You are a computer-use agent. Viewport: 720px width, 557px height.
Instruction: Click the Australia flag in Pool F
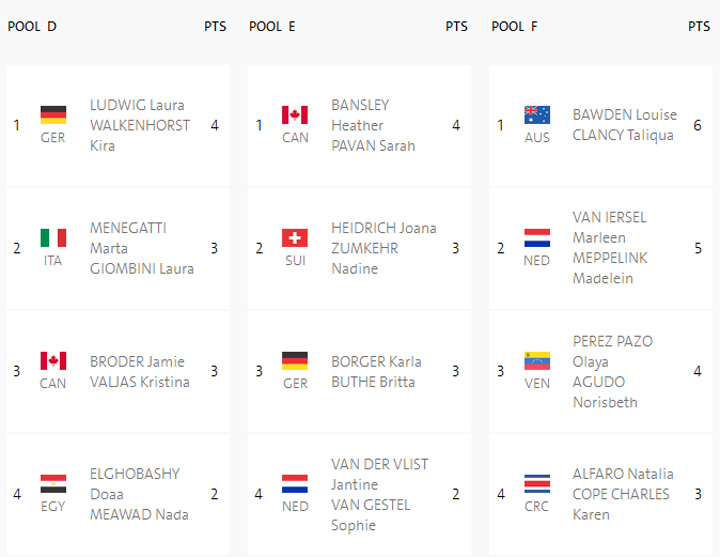click(x=537, y=115)
